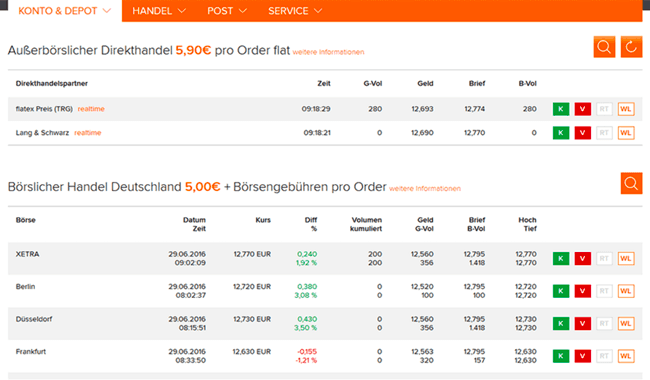The width and height of the screenshot is (650, 380).
Task: Click RT button in Frankfurt row
Action: (x=604, y=356)
